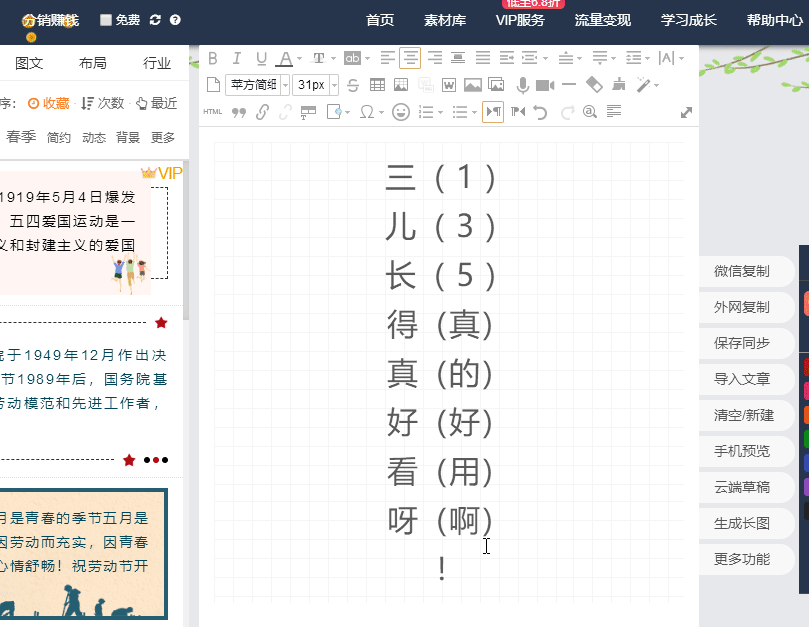The width and height of the screenshot is (809, 627).
Task: Insert an emoji
Action: [x=401, y=111]
